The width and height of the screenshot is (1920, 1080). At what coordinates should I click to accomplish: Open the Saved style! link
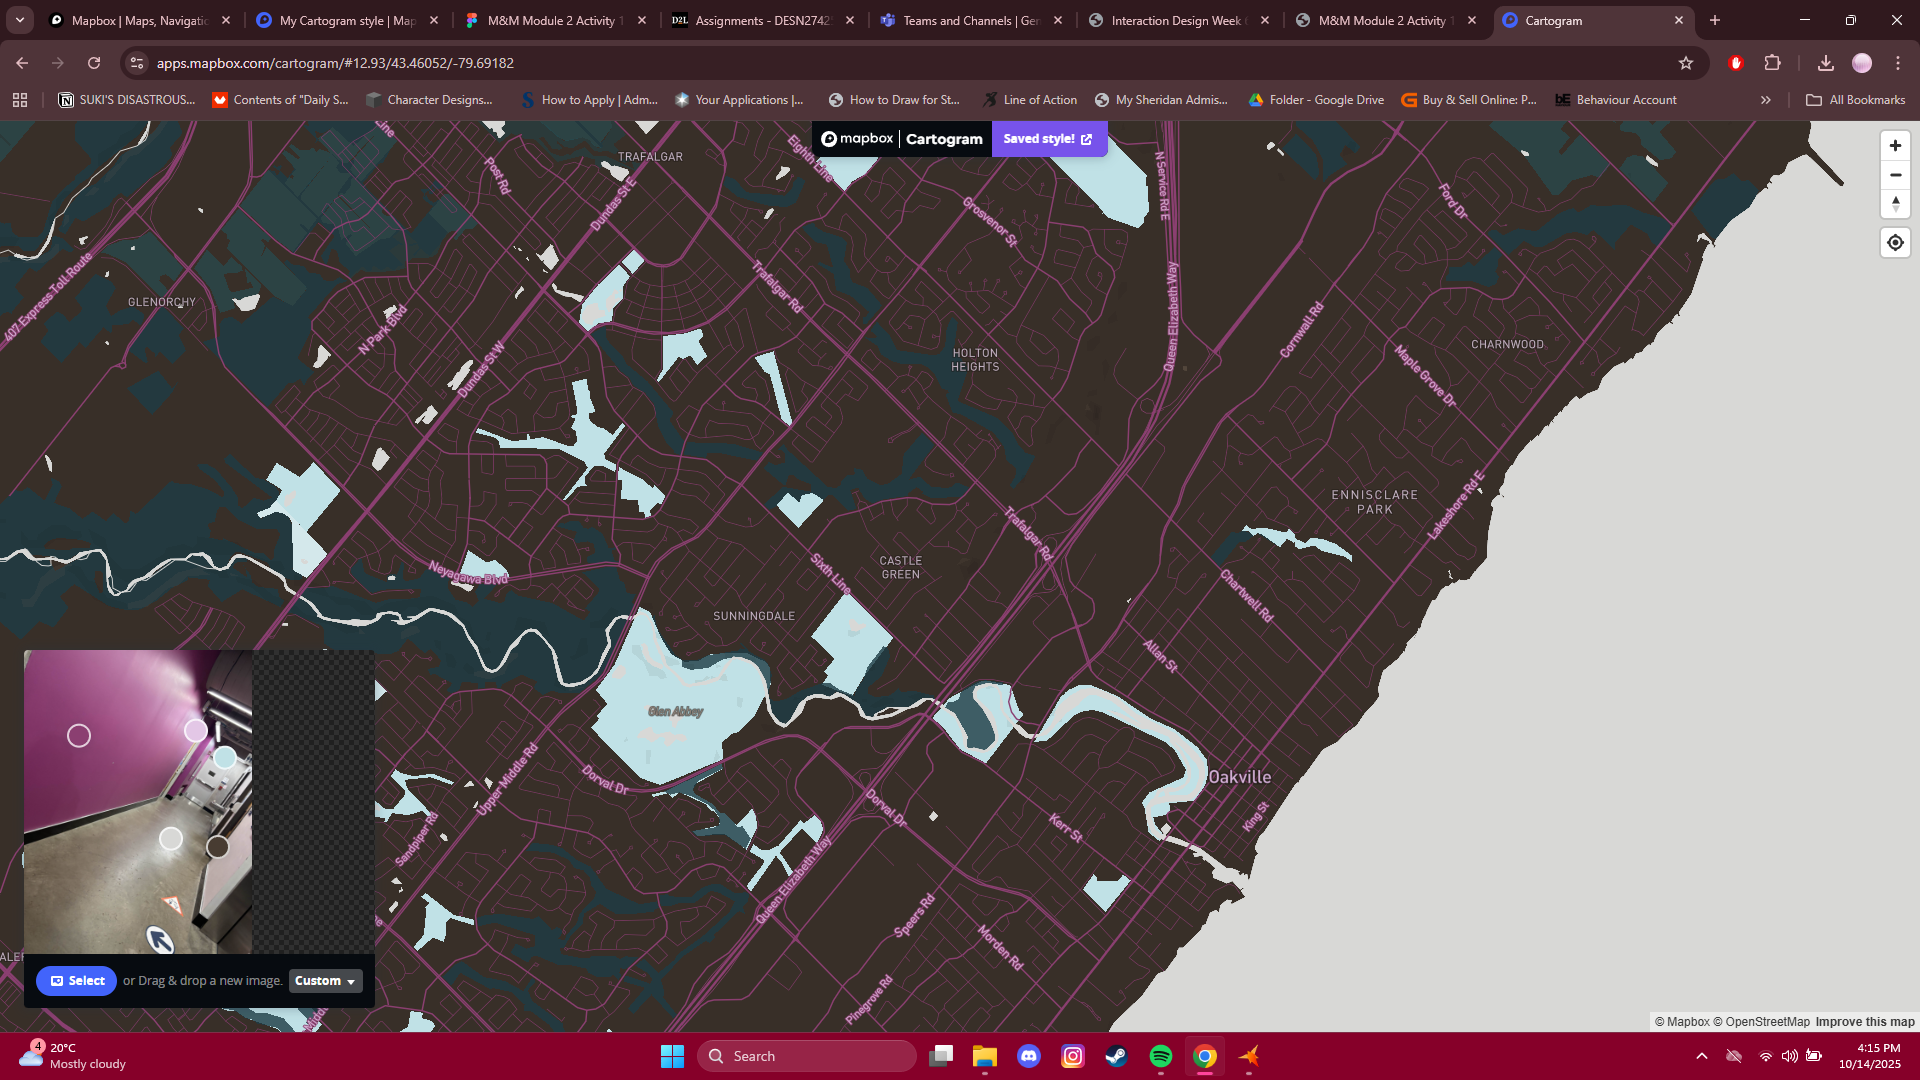click(x=1047, y=139)
